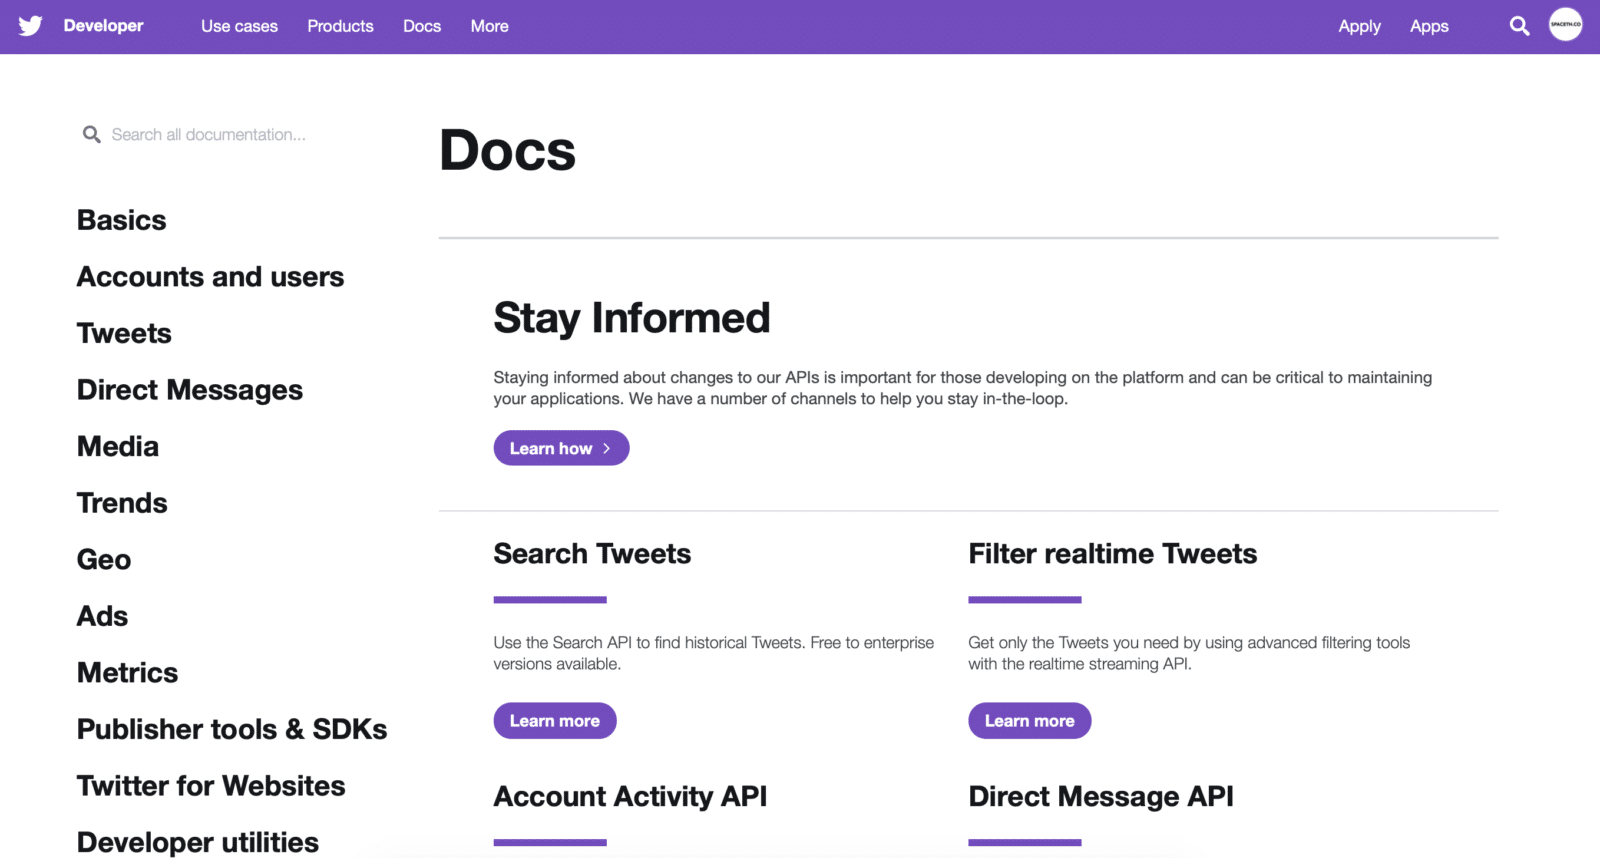Viewport: 1600px width, 858px height.
Task: Open Apps from the top bar
Action: [1429, 26]
